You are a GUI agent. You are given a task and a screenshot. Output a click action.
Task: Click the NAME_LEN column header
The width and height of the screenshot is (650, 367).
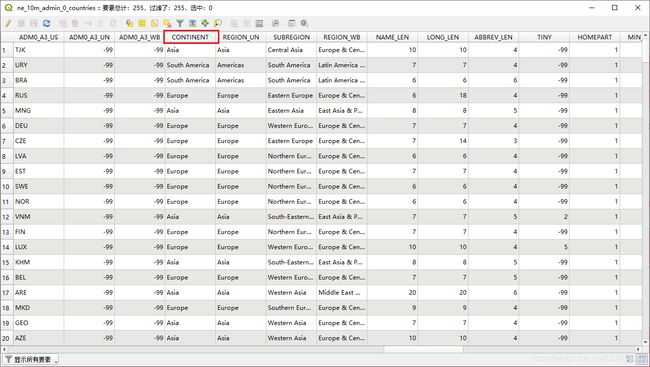(393, 37)
